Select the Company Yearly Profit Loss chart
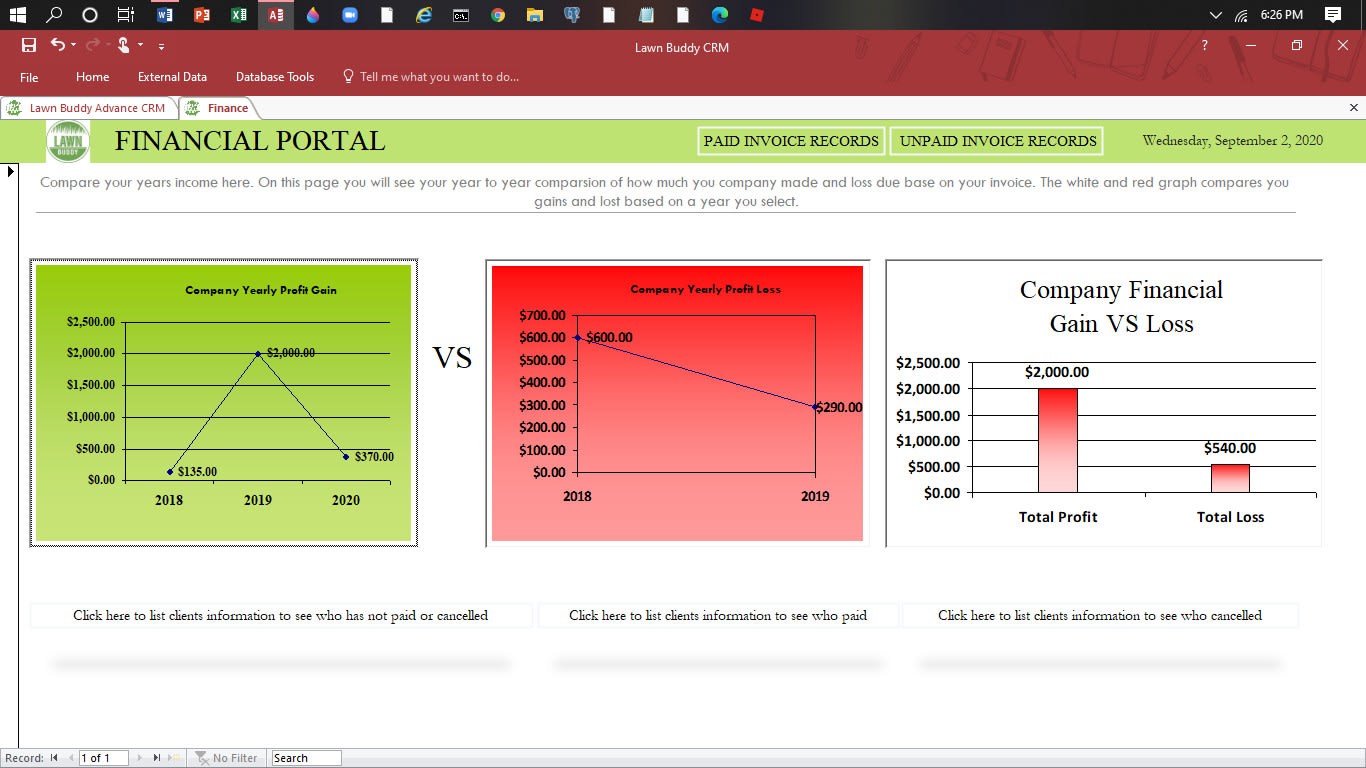 [677, 403]
